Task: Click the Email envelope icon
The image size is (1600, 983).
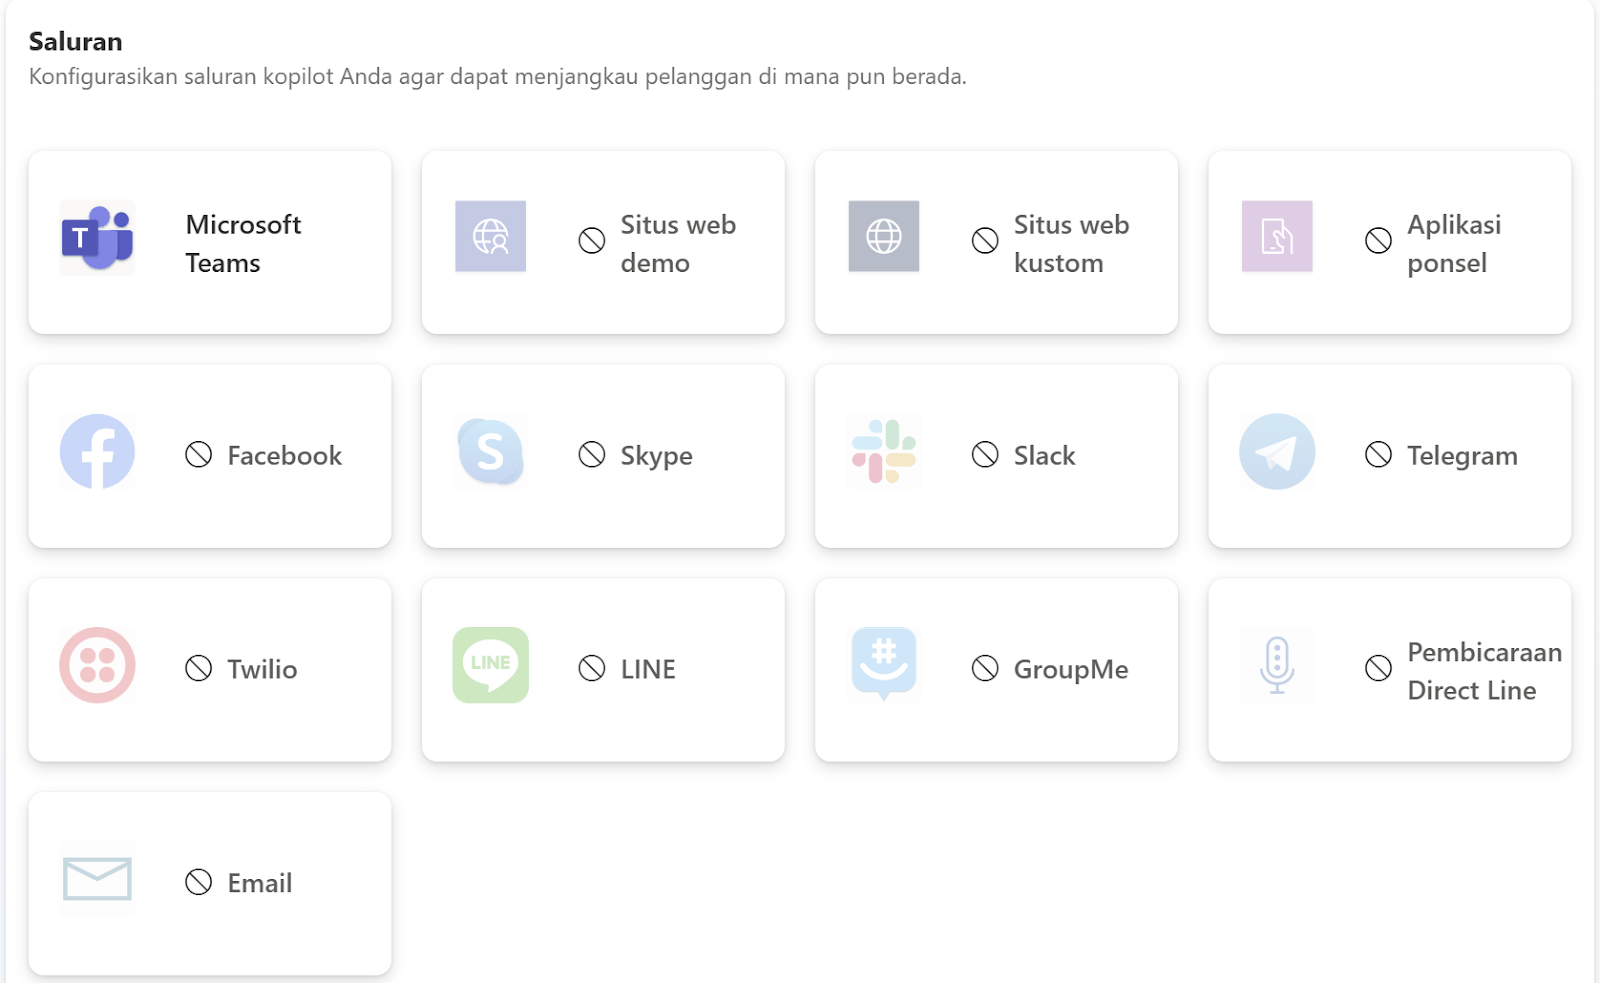Action: [97, 879]
